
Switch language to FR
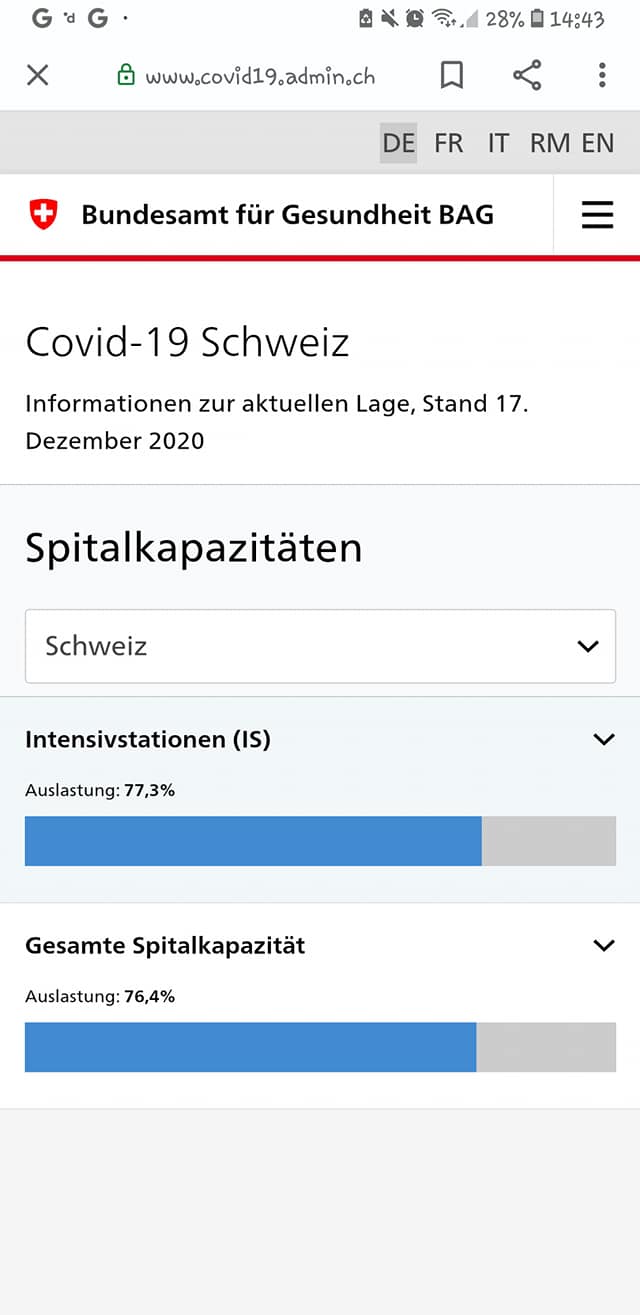tap(449, 143)
